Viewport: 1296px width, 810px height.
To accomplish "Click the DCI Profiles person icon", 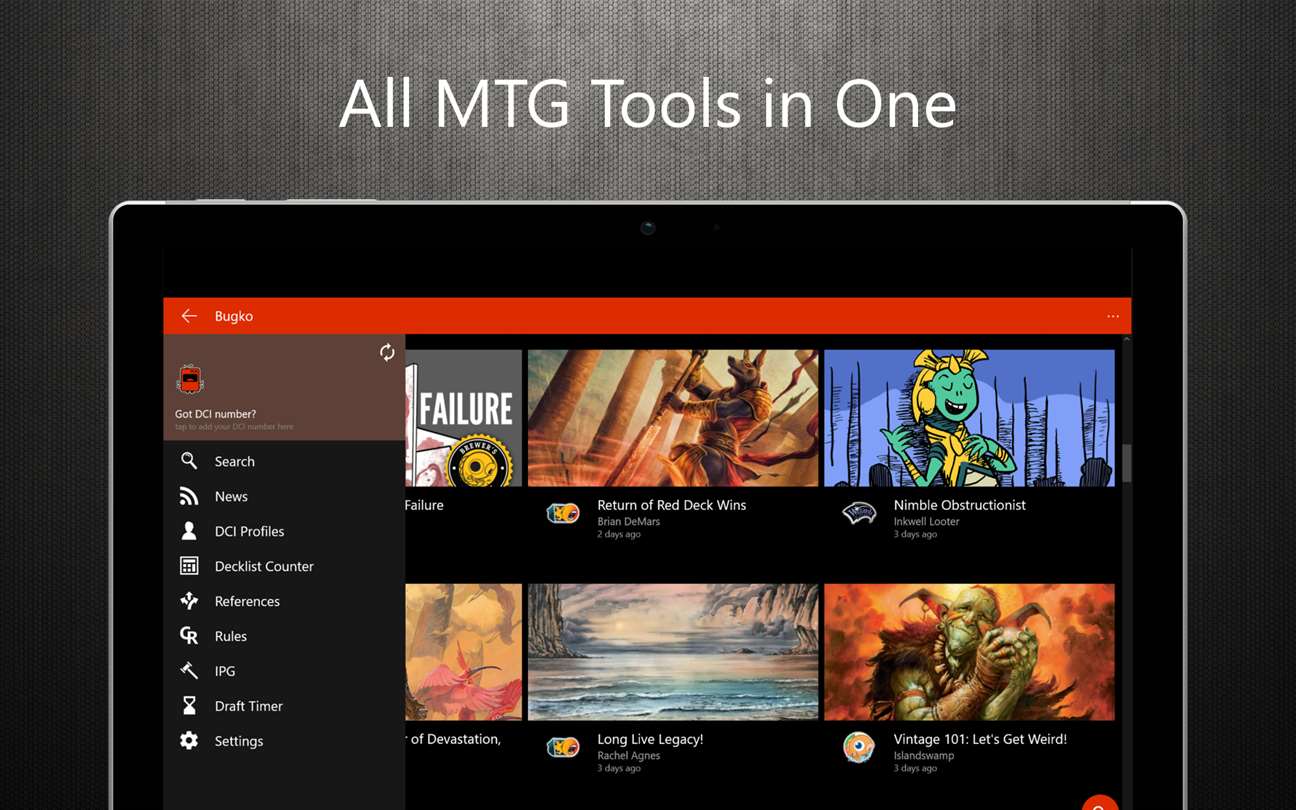I will pos(189,531).
